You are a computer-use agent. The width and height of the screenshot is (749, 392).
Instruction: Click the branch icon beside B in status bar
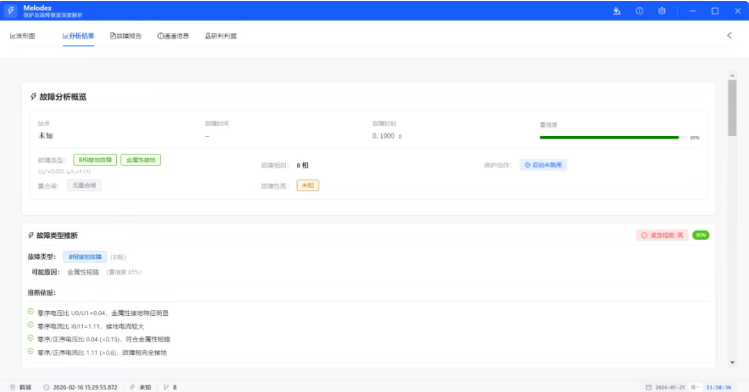tap(166, 387)
